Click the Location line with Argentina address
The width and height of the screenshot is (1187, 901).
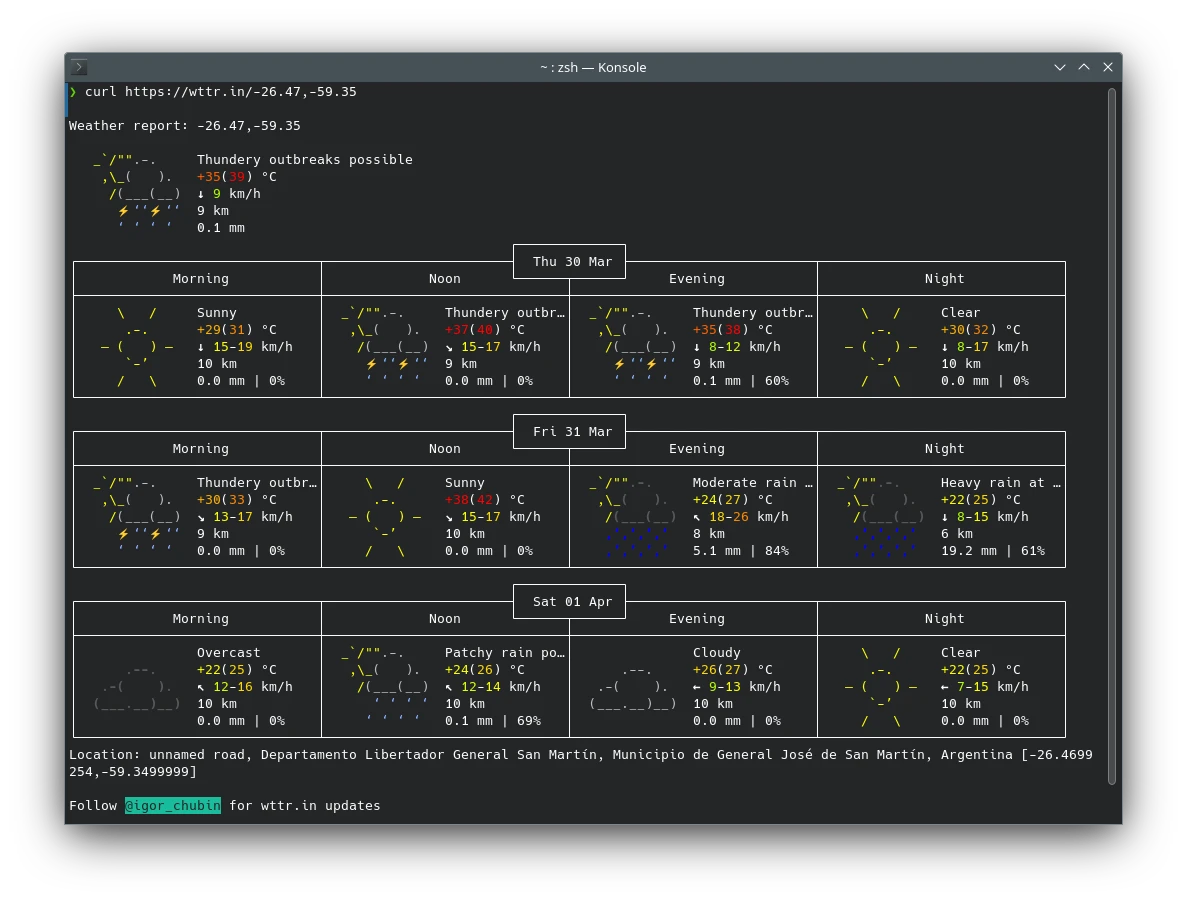580,755
